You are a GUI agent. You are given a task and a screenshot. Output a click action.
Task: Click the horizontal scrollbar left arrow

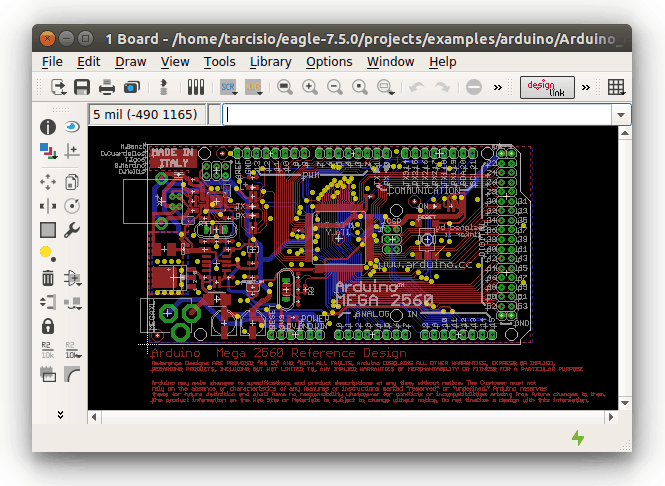coord(94,417)
